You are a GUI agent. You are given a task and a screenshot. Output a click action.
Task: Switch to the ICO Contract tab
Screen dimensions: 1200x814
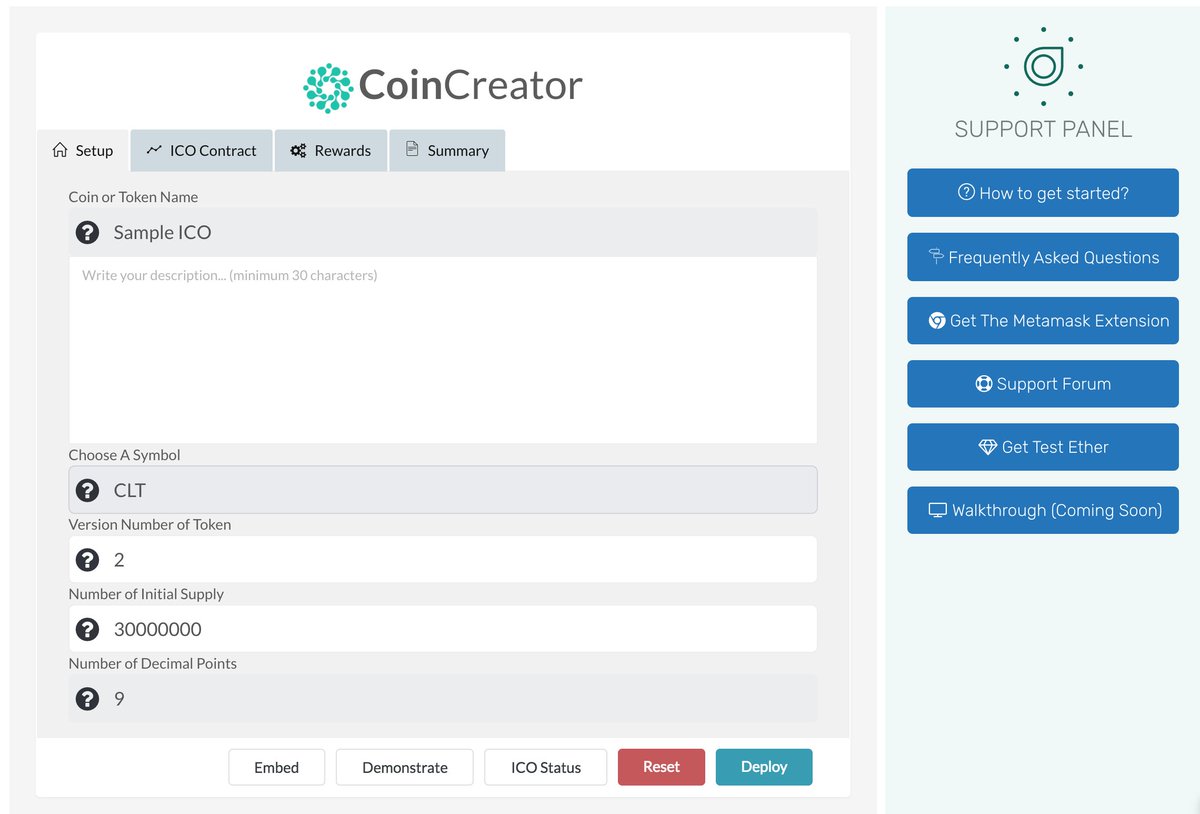pyautogui.click(x=202, y=150)
